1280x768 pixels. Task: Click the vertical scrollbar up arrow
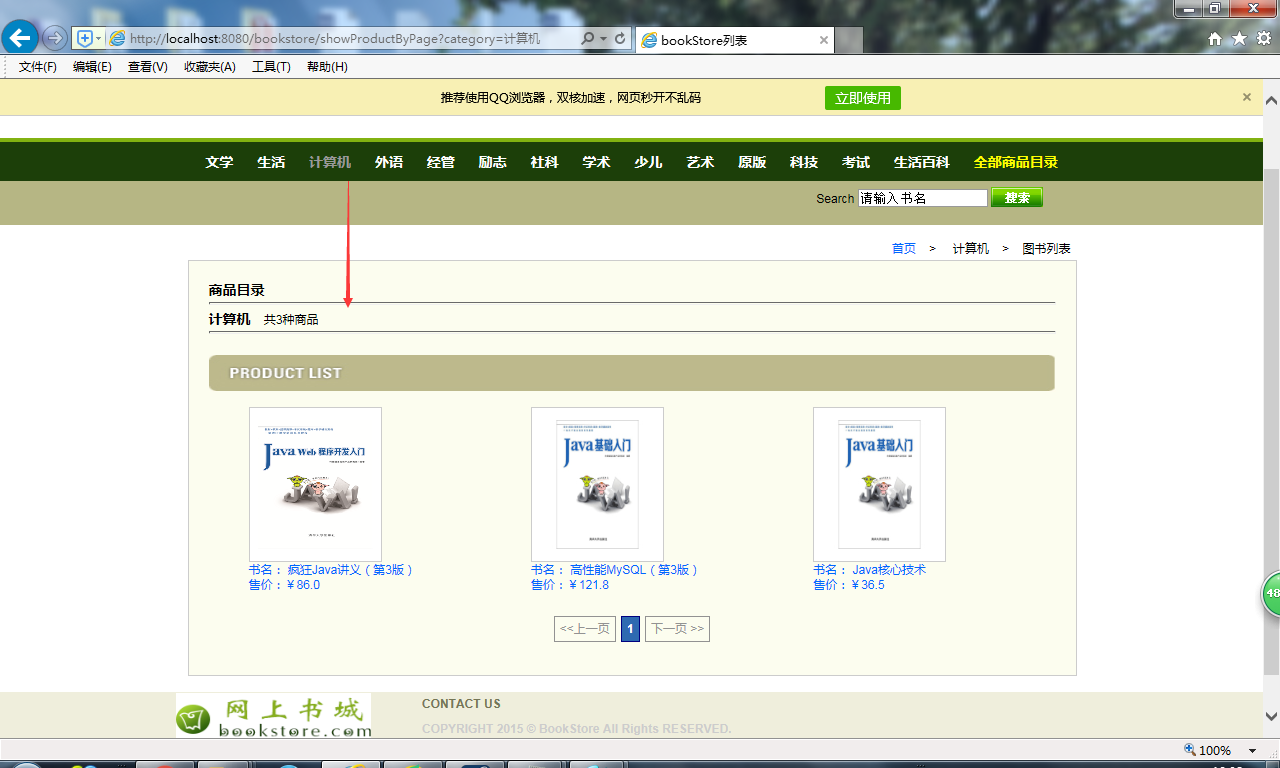click(x=1271, y=100)
